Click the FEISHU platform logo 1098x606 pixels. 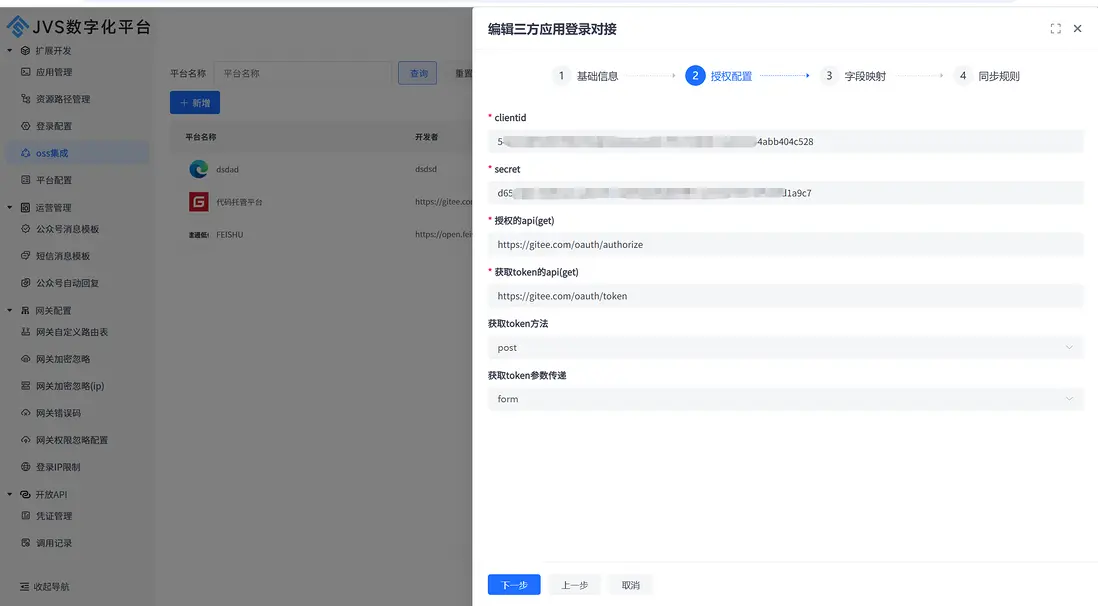199,235
